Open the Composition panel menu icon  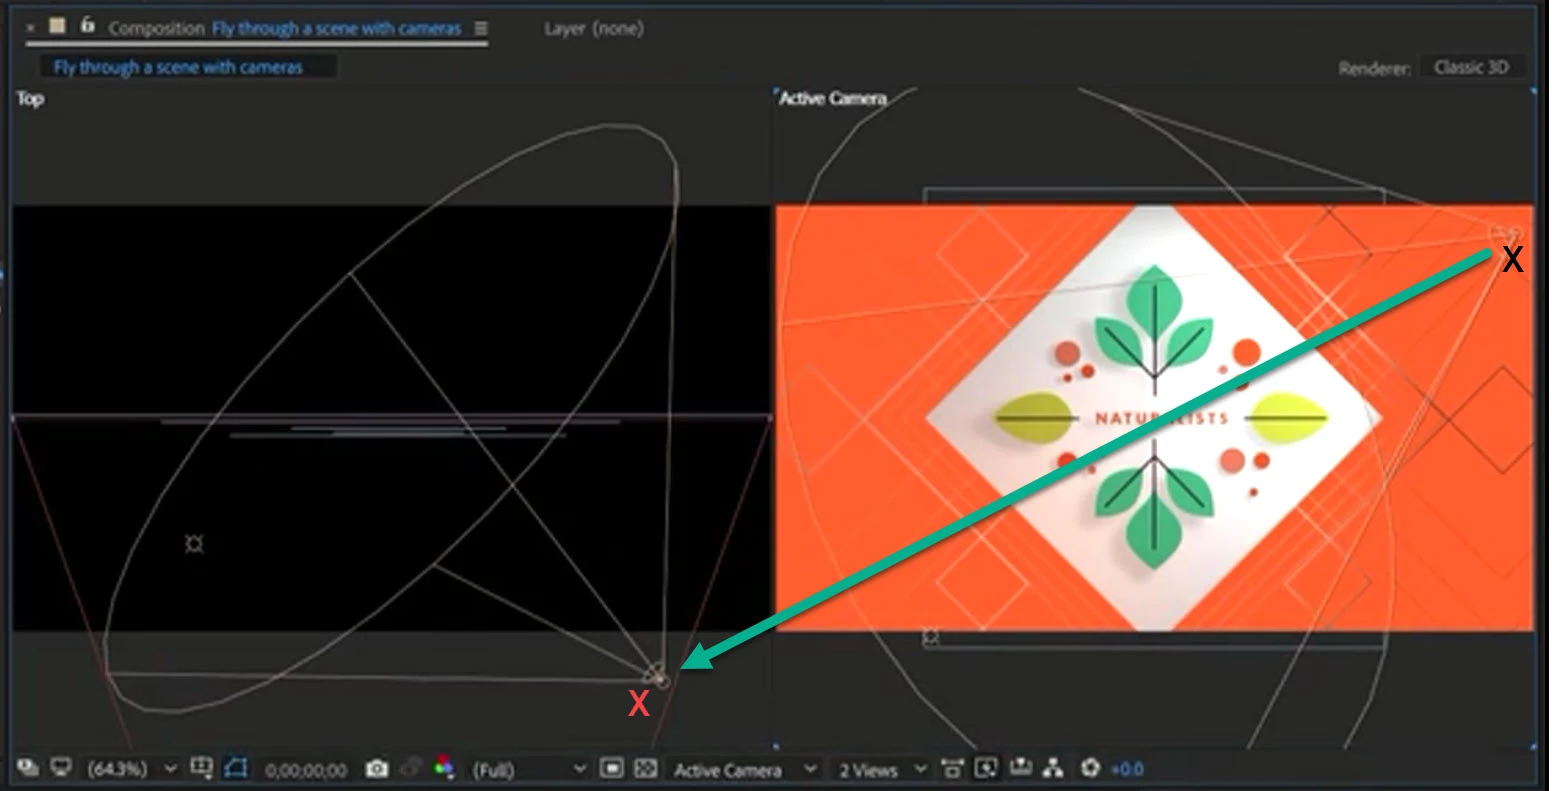[481, 28]
